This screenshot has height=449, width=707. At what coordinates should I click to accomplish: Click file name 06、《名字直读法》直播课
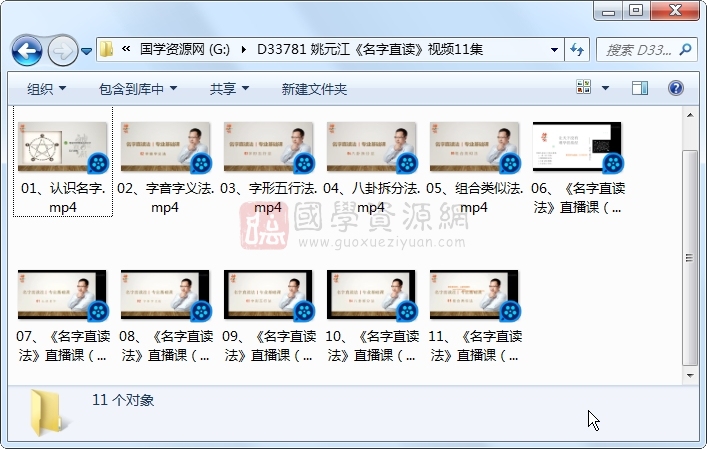click(578, 197)
